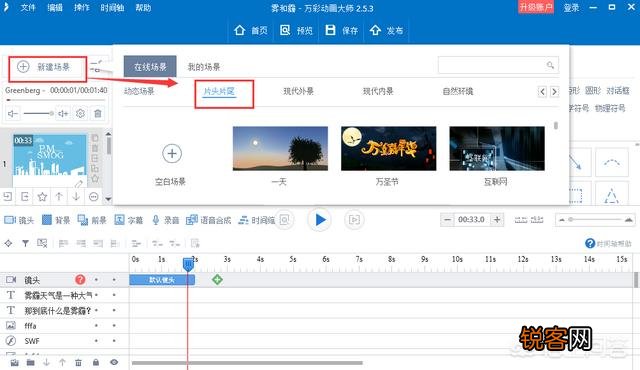Delete the Greenberg background music

click(x=98, y=113)
